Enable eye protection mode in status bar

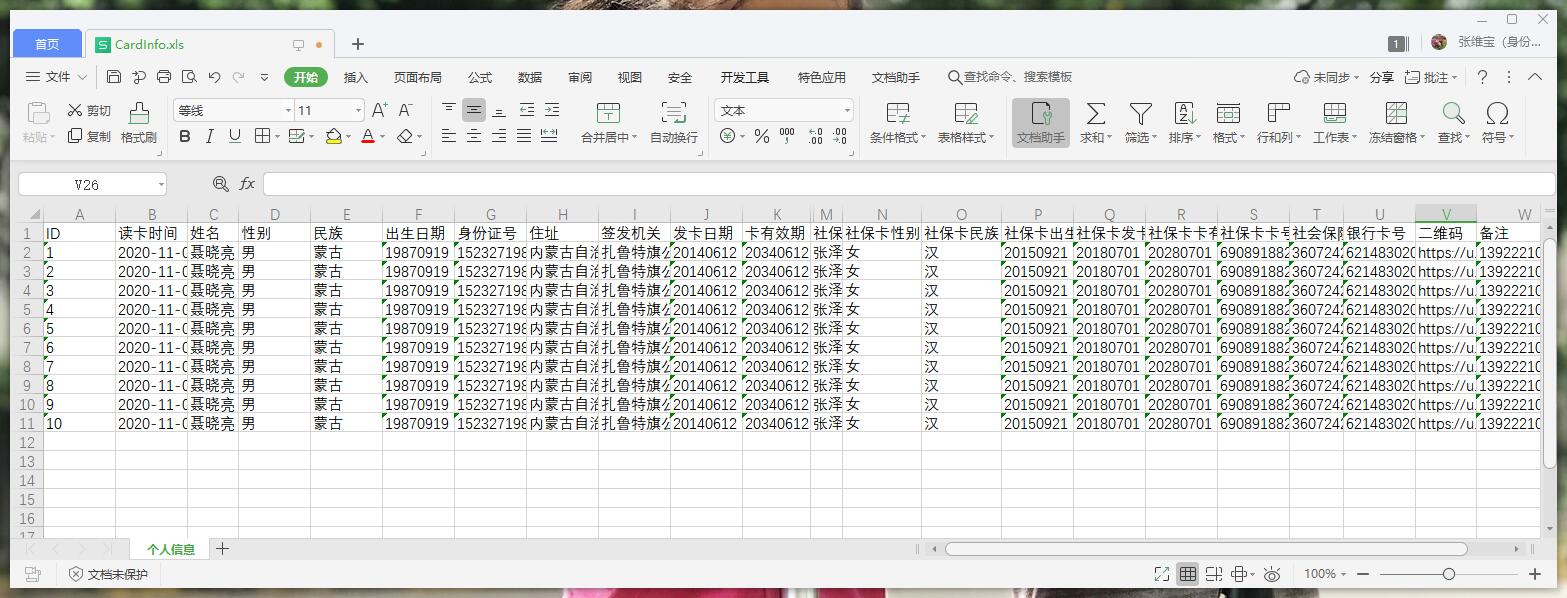[1272, 574]
